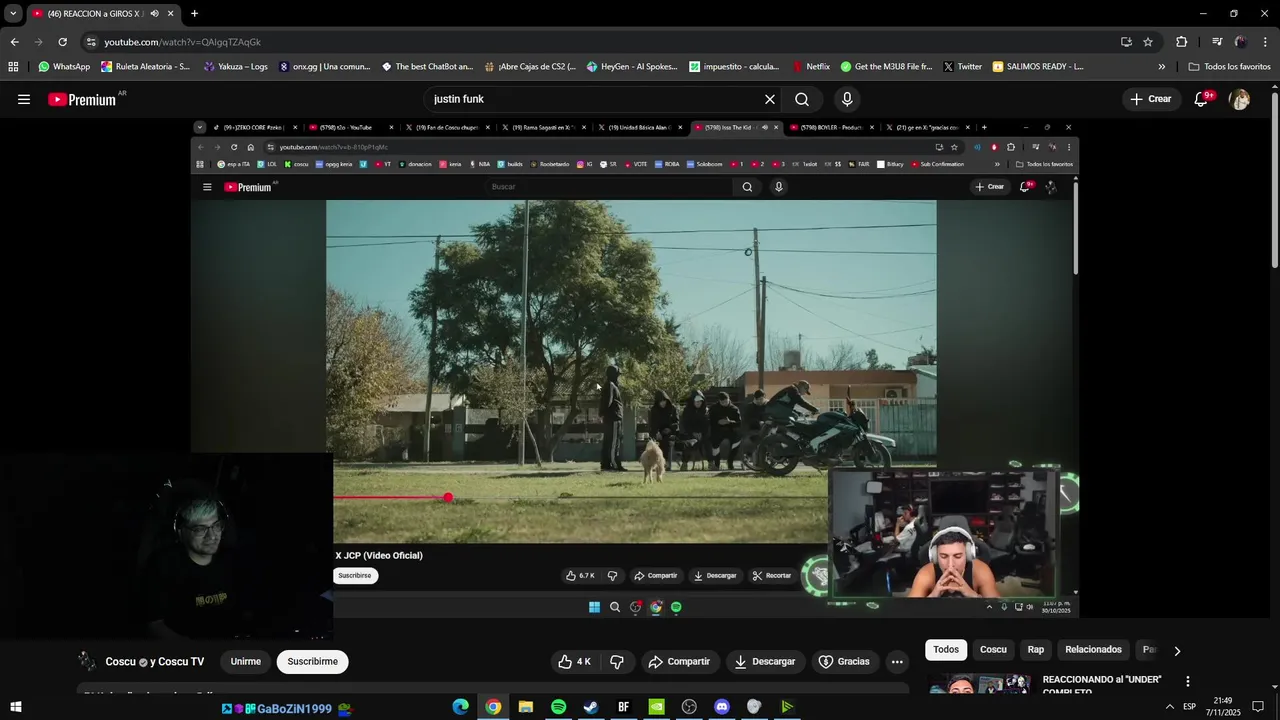The height and width of the screenshot is (720, 1280).
Task: Click the Compartir share button
Action: [679, 661]
